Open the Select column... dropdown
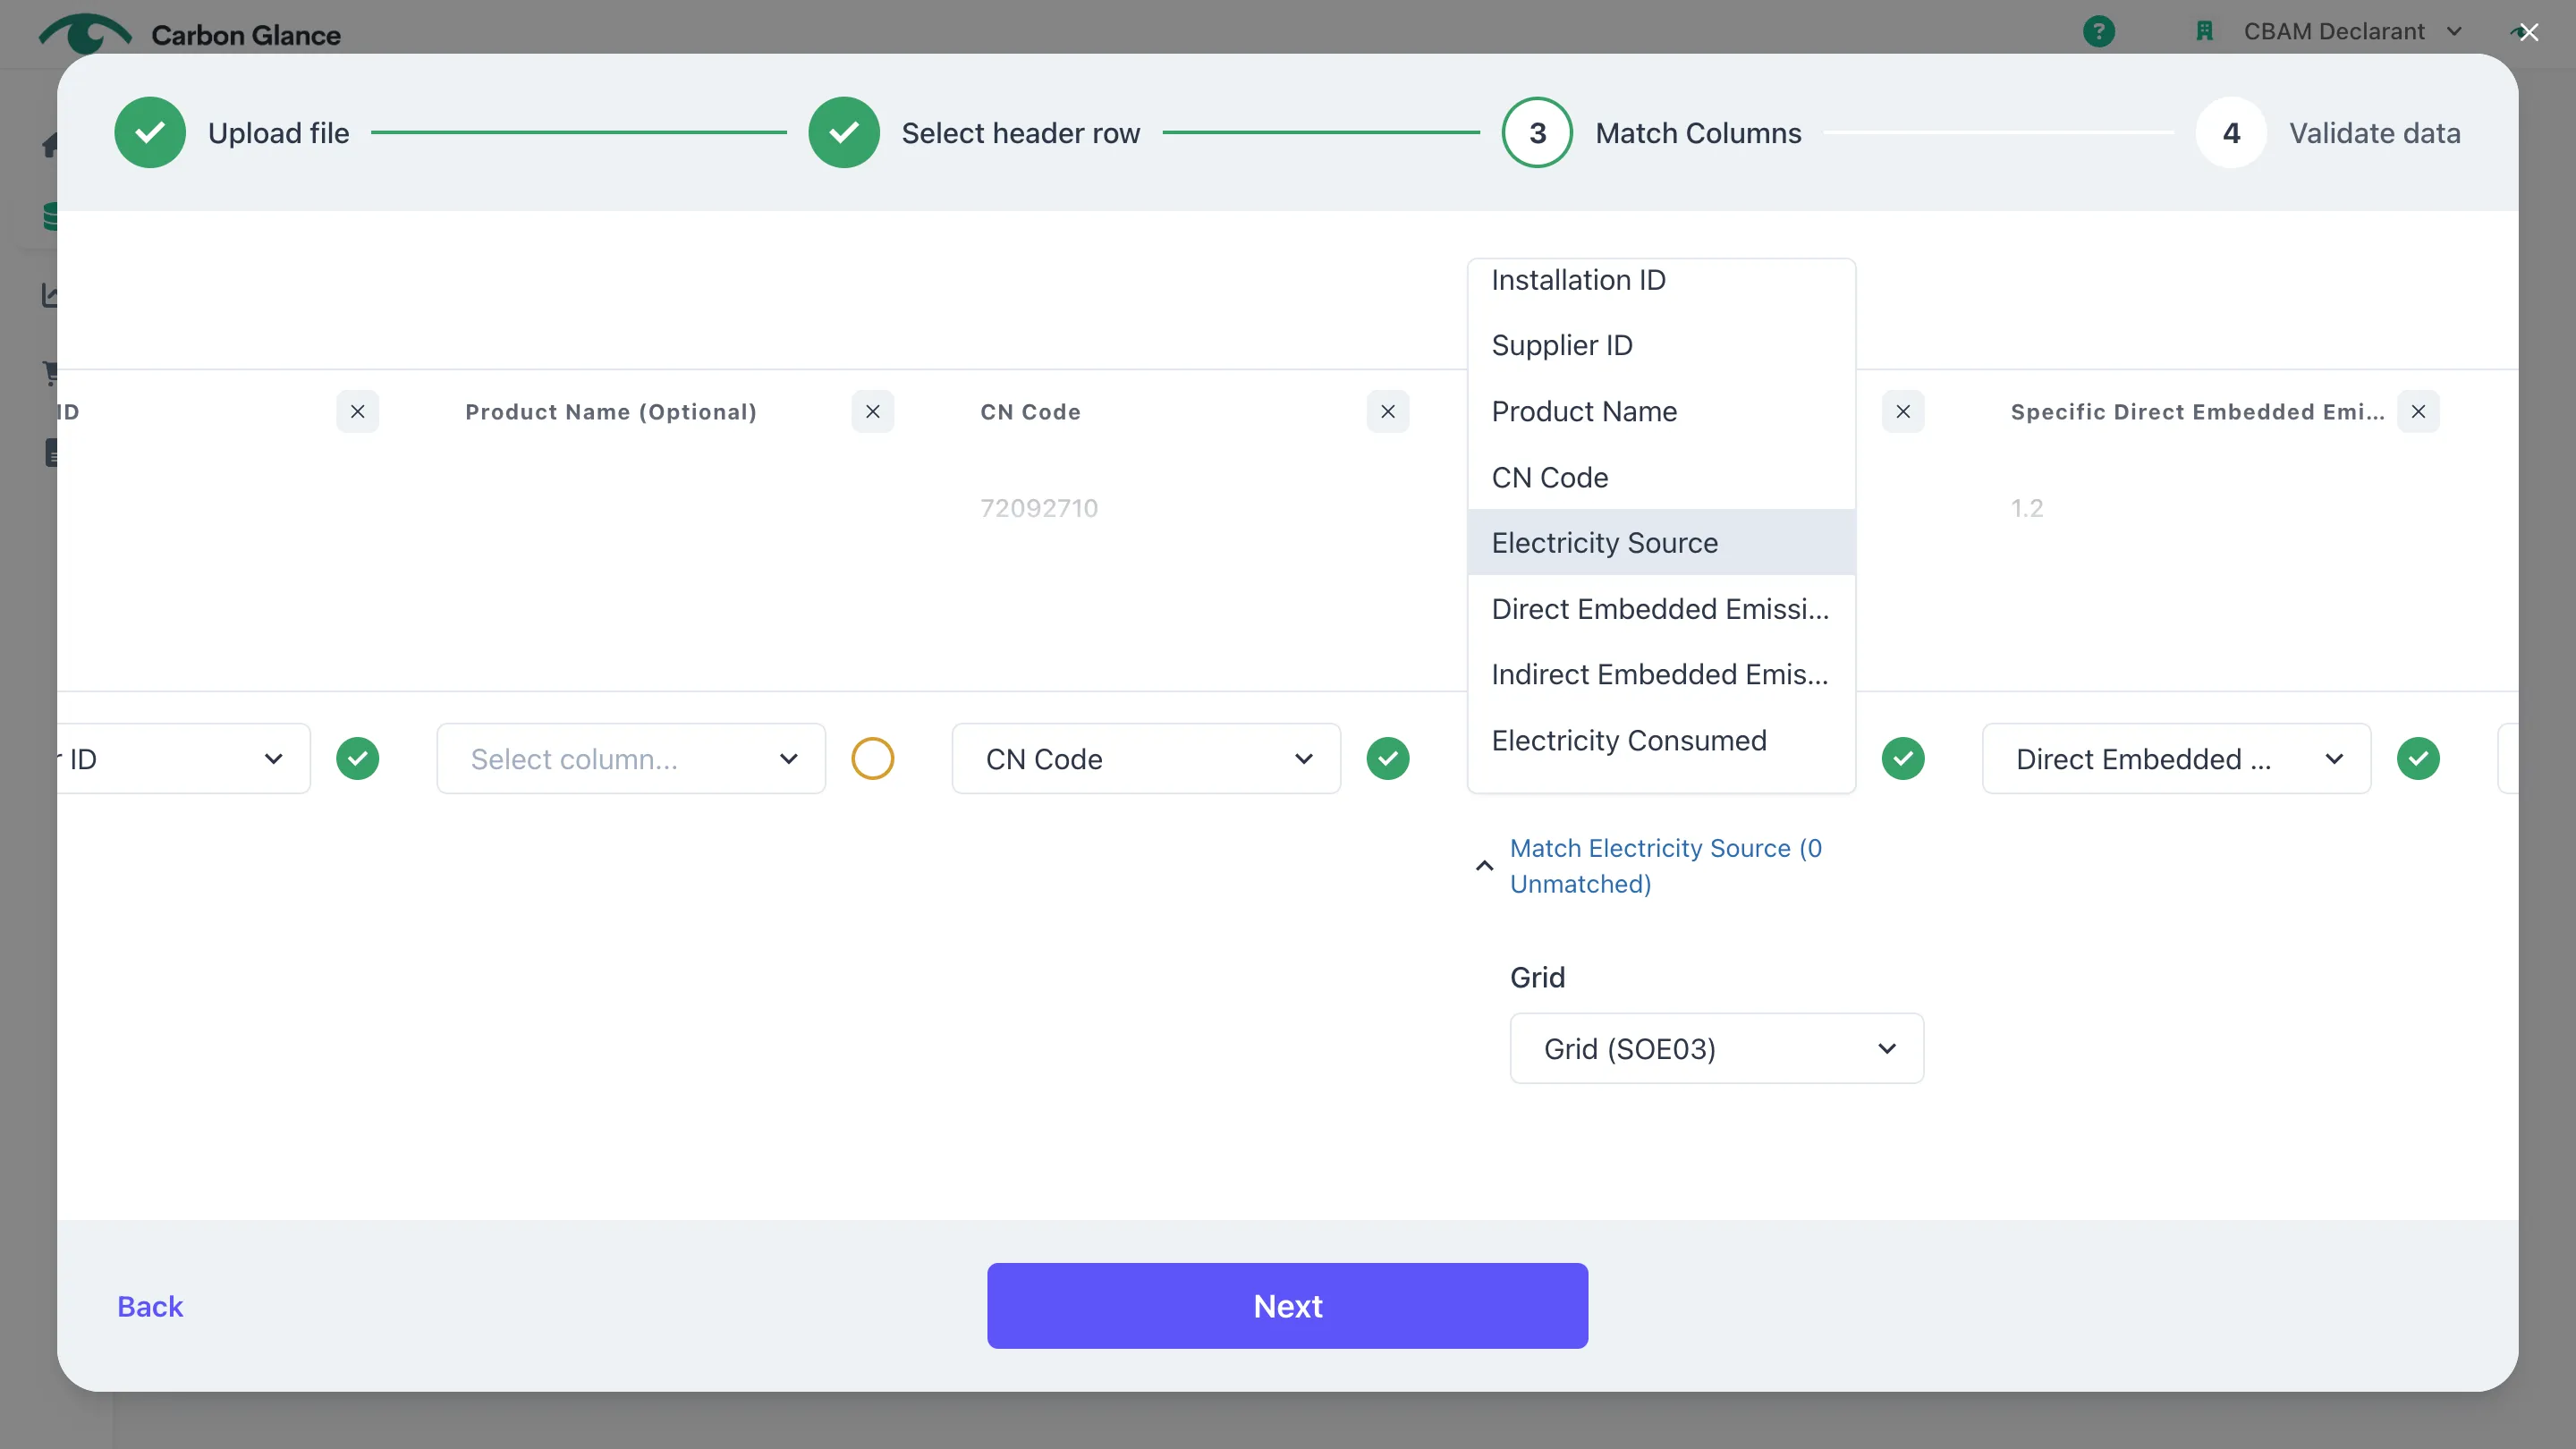This screenshot has width=2576, height=1449. pos(631,759)
